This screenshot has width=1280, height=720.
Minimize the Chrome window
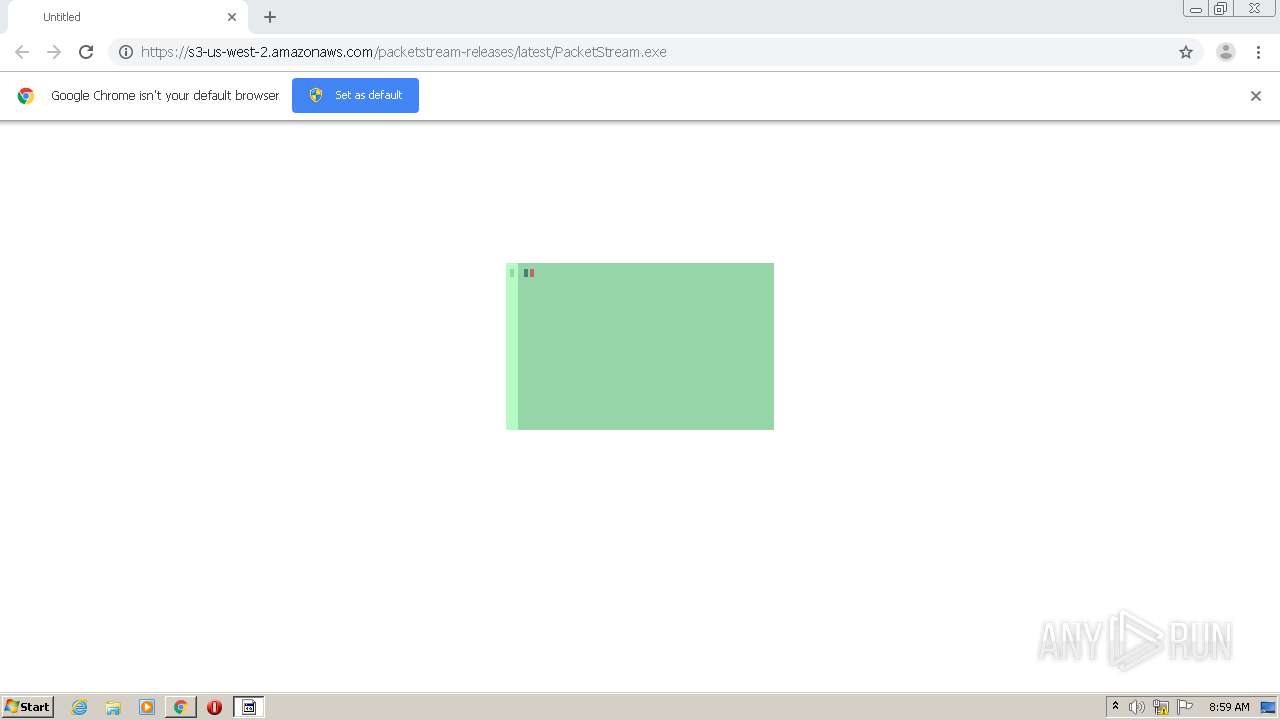(1196, 9)
